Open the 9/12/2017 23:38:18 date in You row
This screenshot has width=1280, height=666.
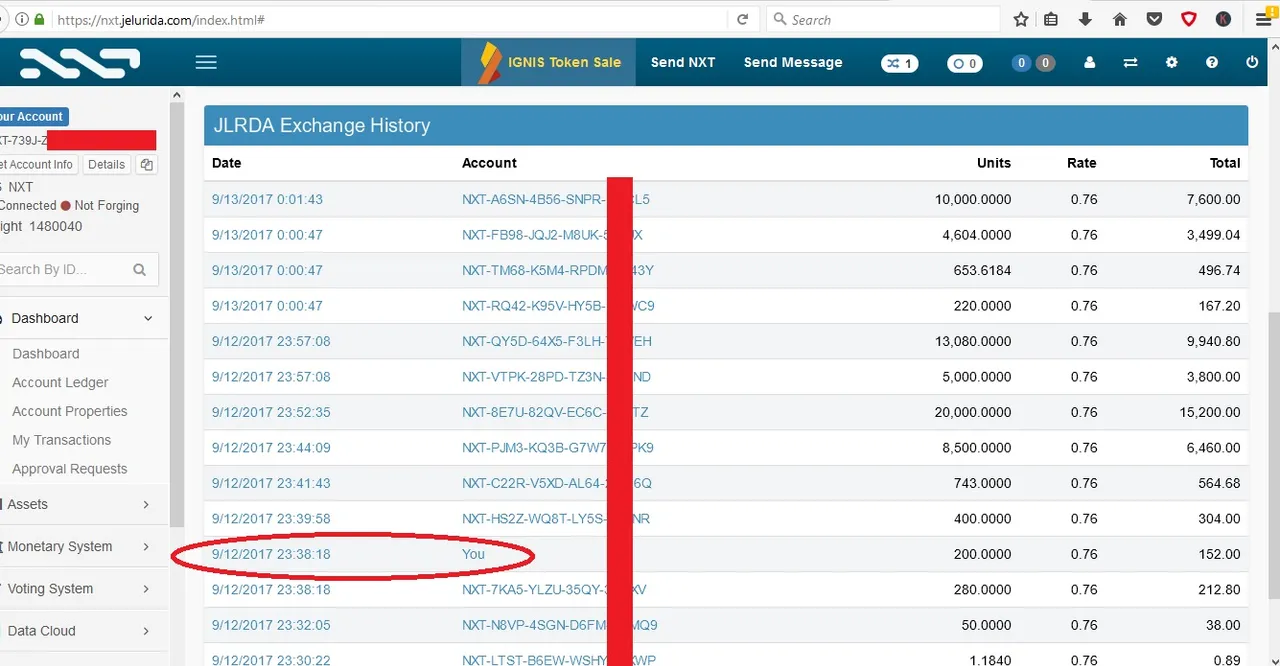coord(271,554)
